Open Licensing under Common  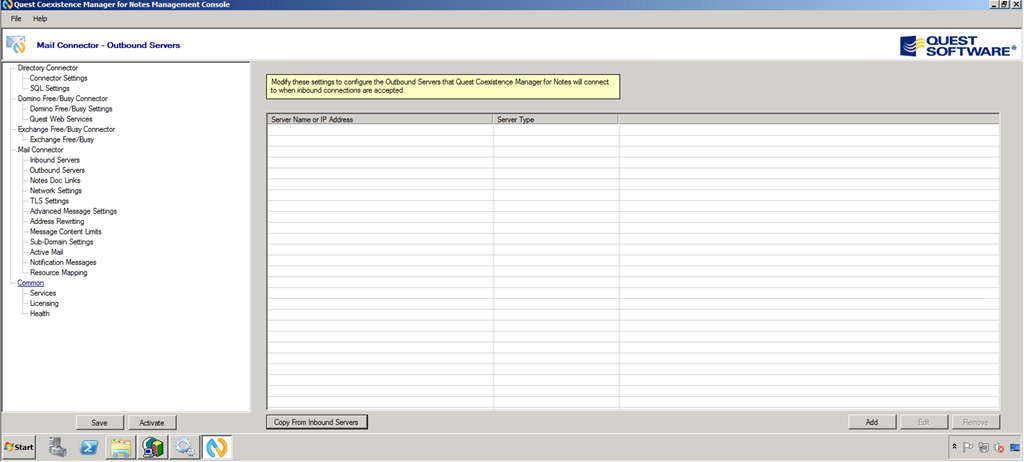(x=44, y=304)
